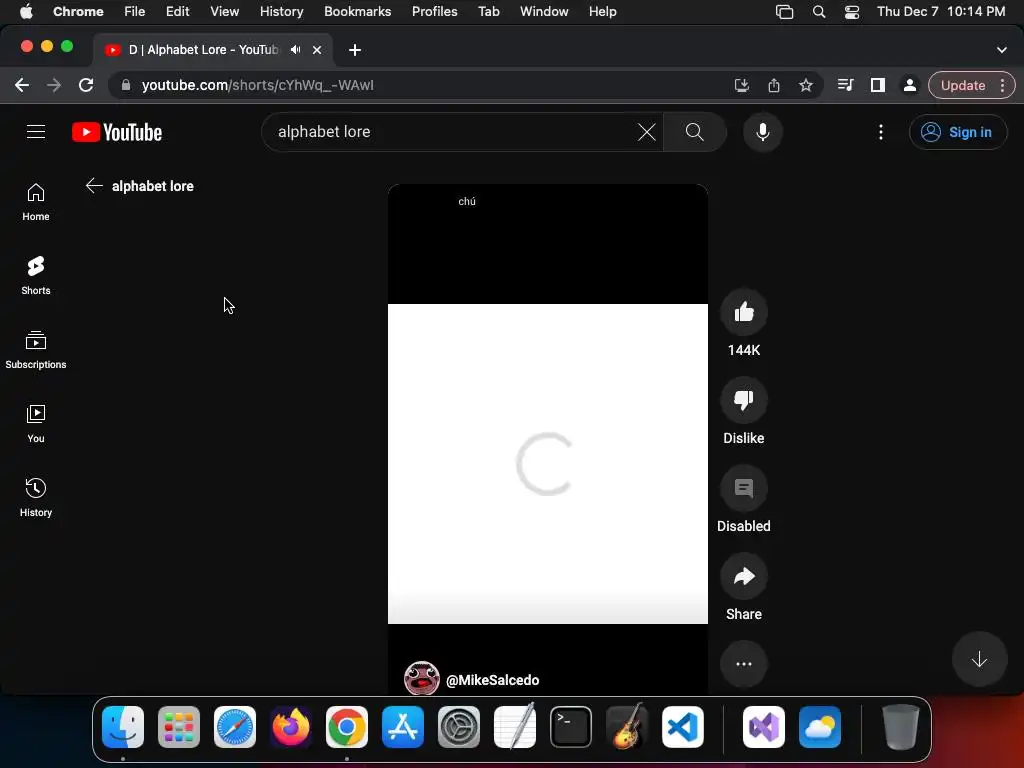
Task: Go to the YouTube logo homepage
Action: pyautogui.click(x=117, y=132)
